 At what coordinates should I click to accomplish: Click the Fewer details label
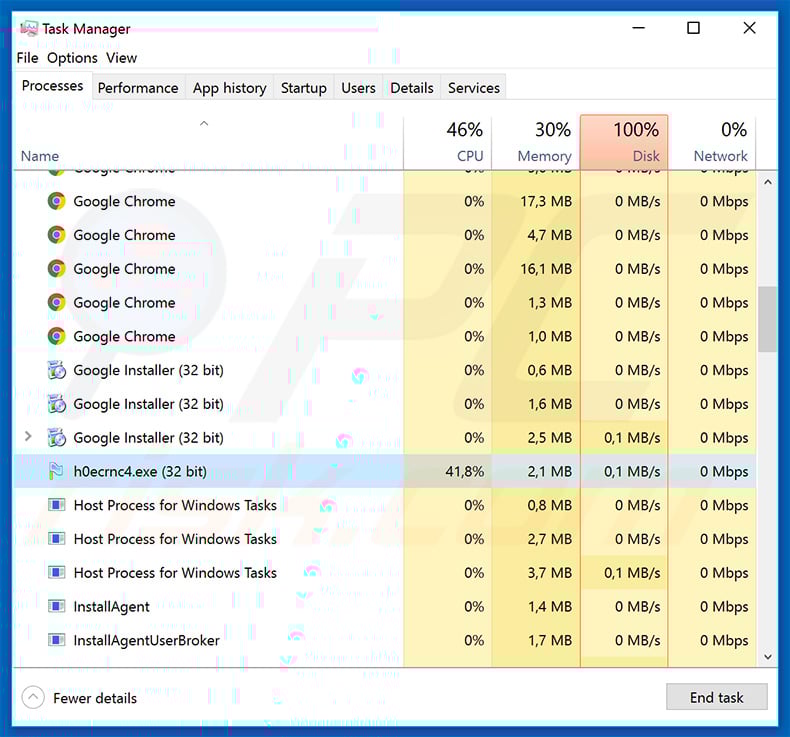coord(95,698)
